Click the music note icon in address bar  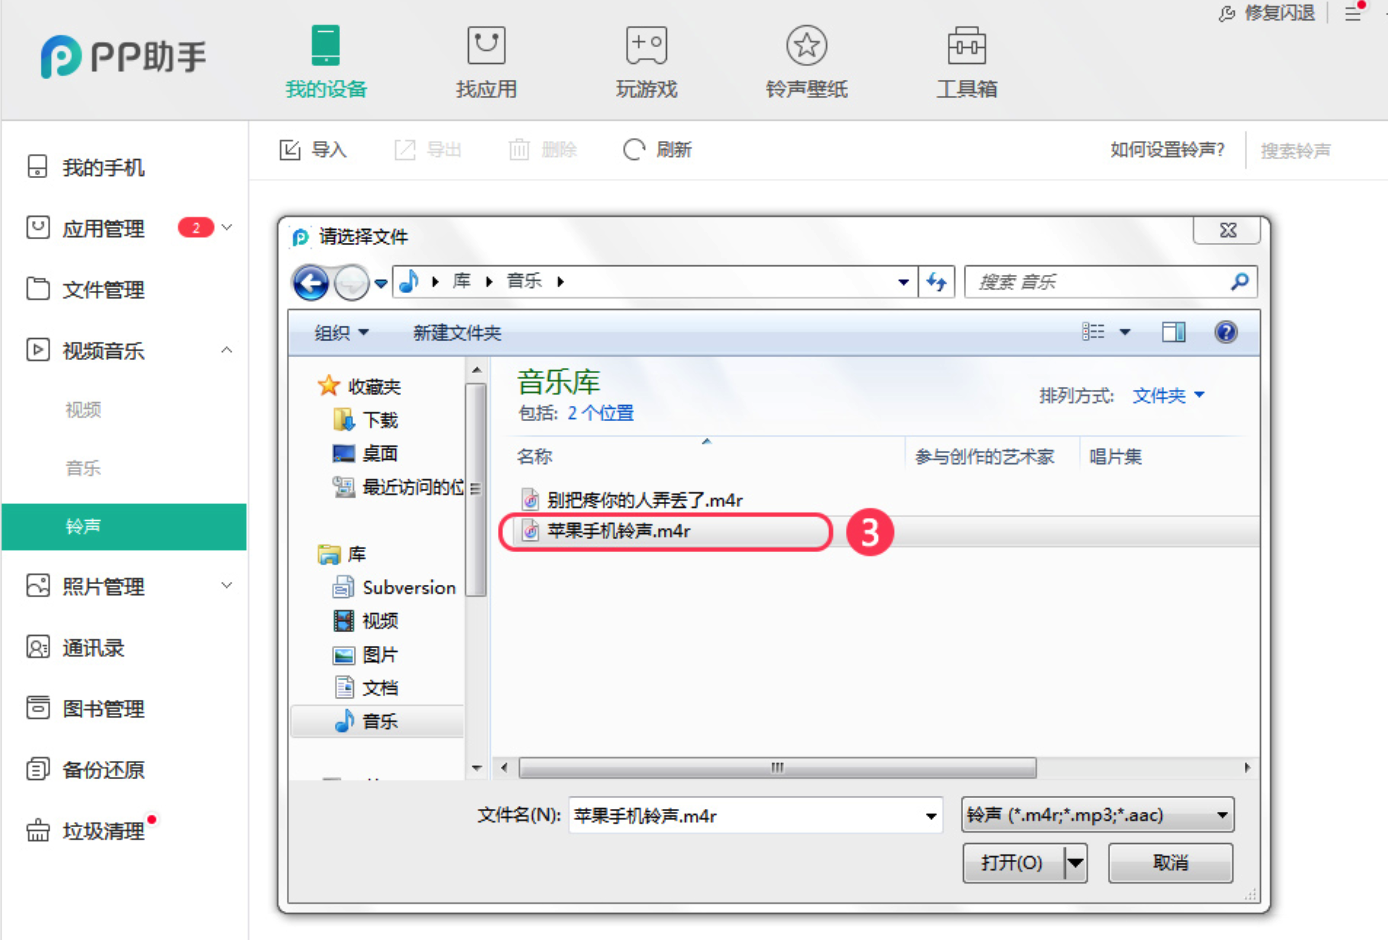click(408, 282)
